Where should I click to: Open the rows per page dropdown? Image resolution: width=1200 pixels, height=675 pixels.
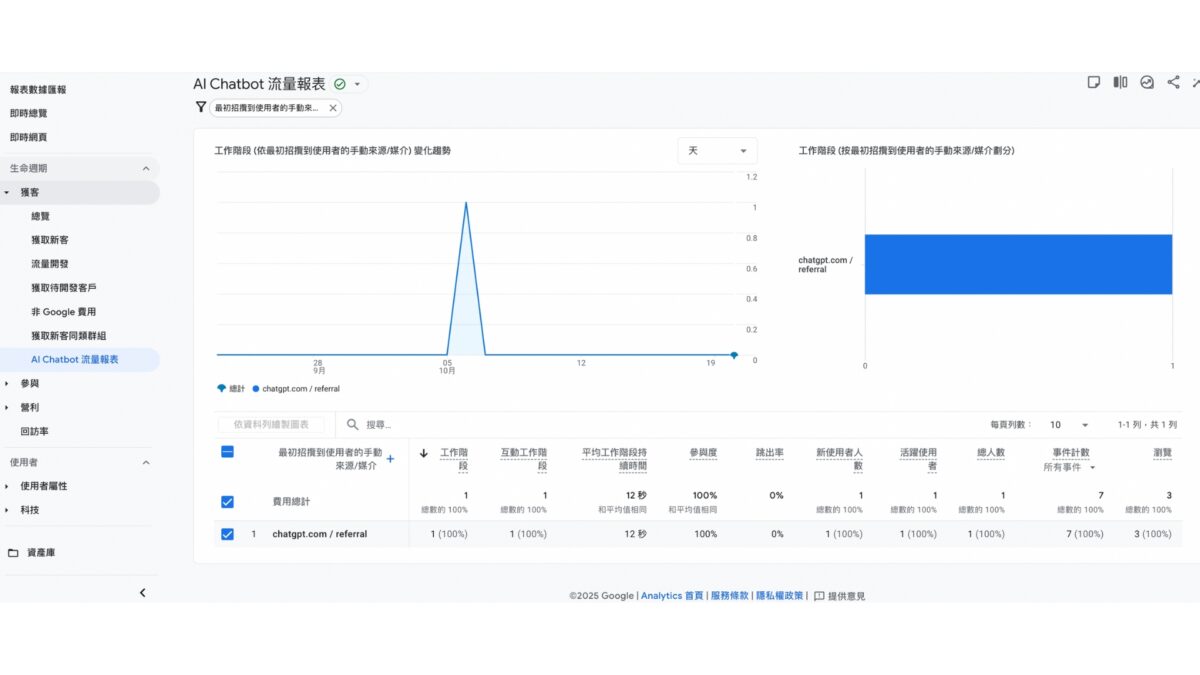pyautogui.click(x=1068, y=425)
